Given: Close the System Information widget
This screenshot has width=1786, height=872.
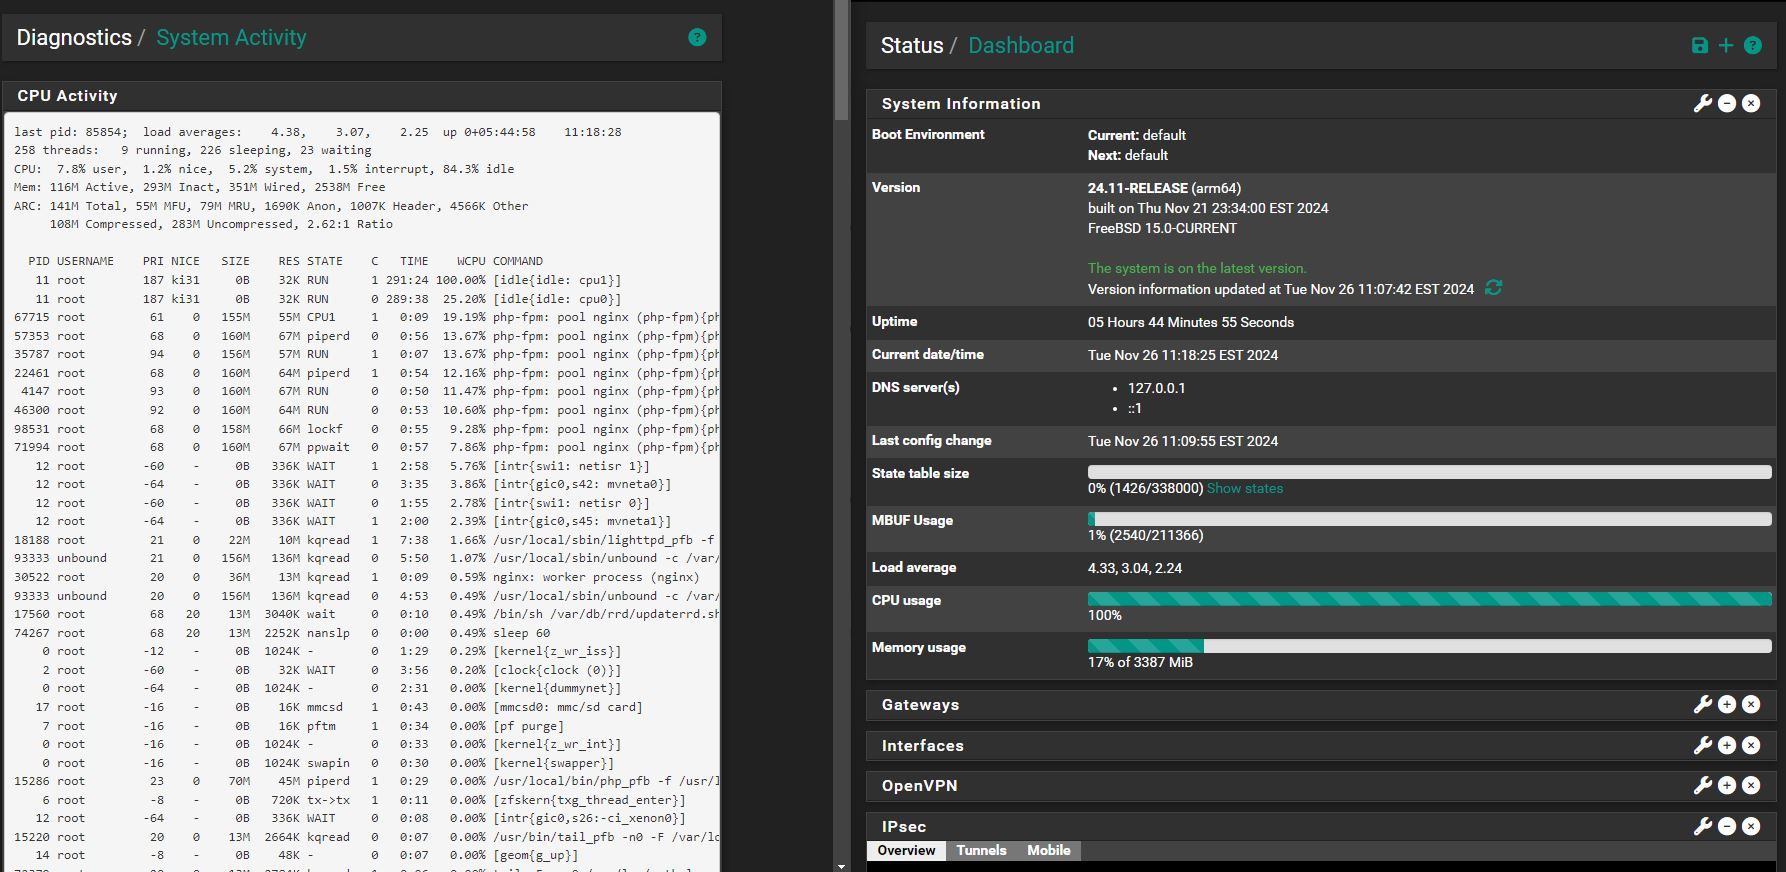Looking at the screenshot, I should [x=1751, y=103].
